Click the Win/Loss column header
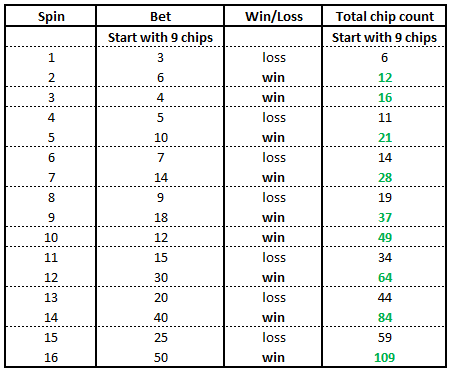451x373 pixels. click(x=274, y=16)
